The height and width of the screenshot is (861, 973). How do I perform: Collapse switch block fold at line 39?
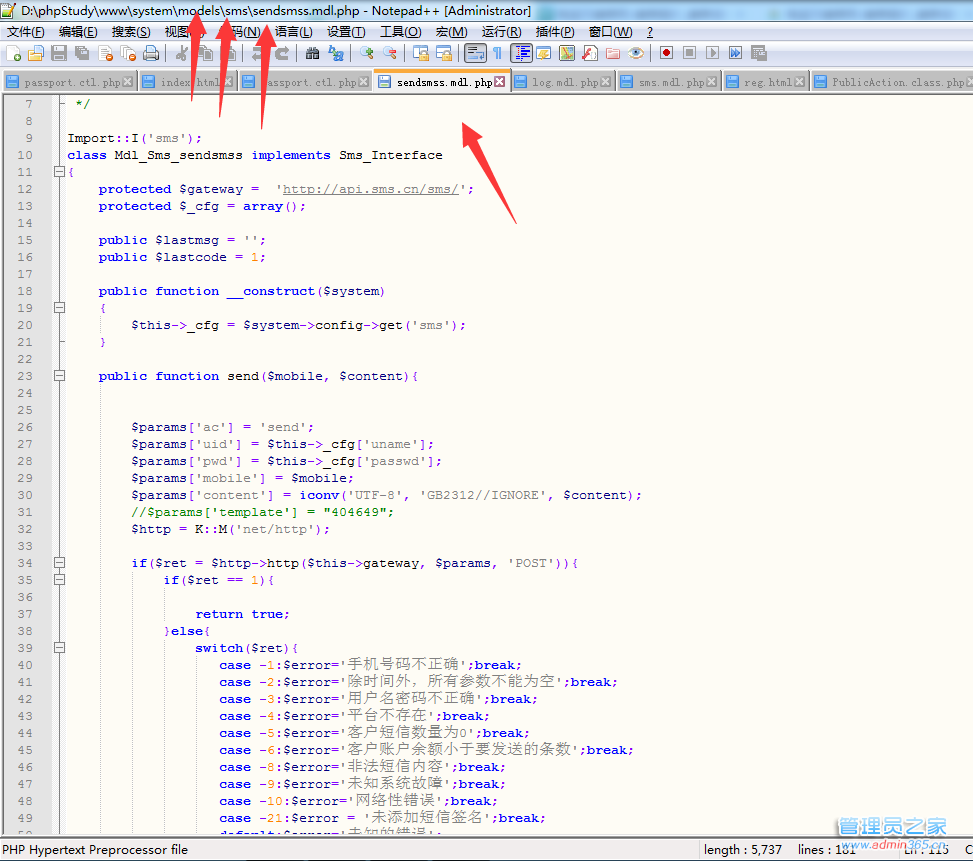60,648
